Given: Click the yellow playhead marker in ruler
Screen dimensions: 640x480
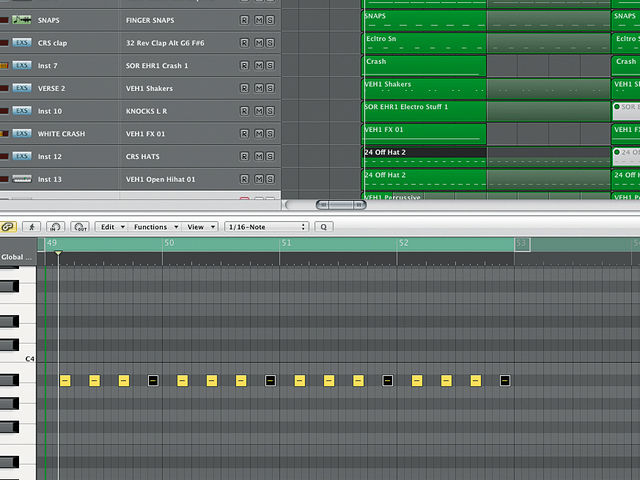Looking at the screenshot, I should click(x=58, y=253).
